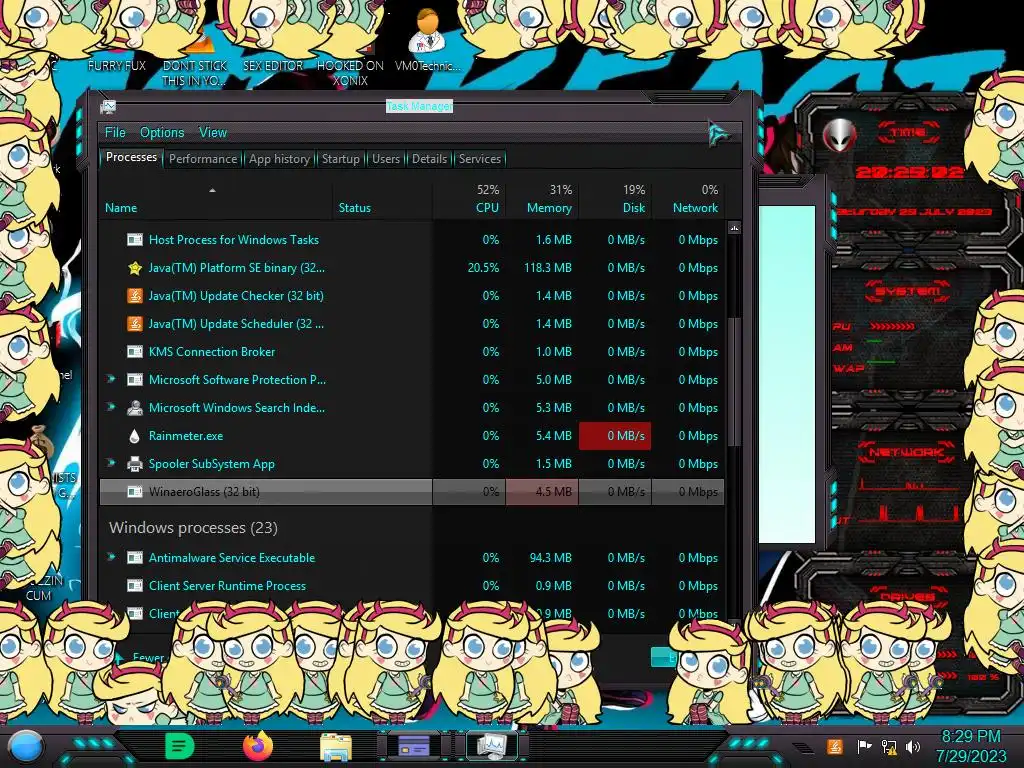1024x768 pixels.
Task: Open the clock showing 8:29 PM
Action: [x=970, y=746]
